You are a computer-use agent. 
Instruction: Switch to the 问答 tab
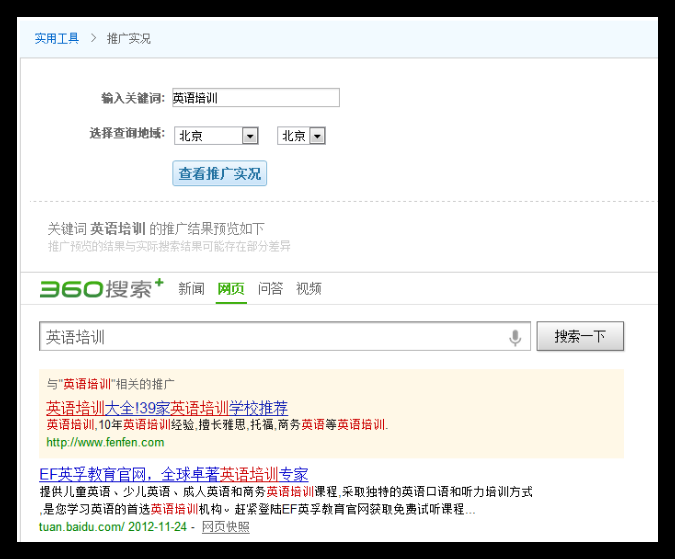(270, 288)
